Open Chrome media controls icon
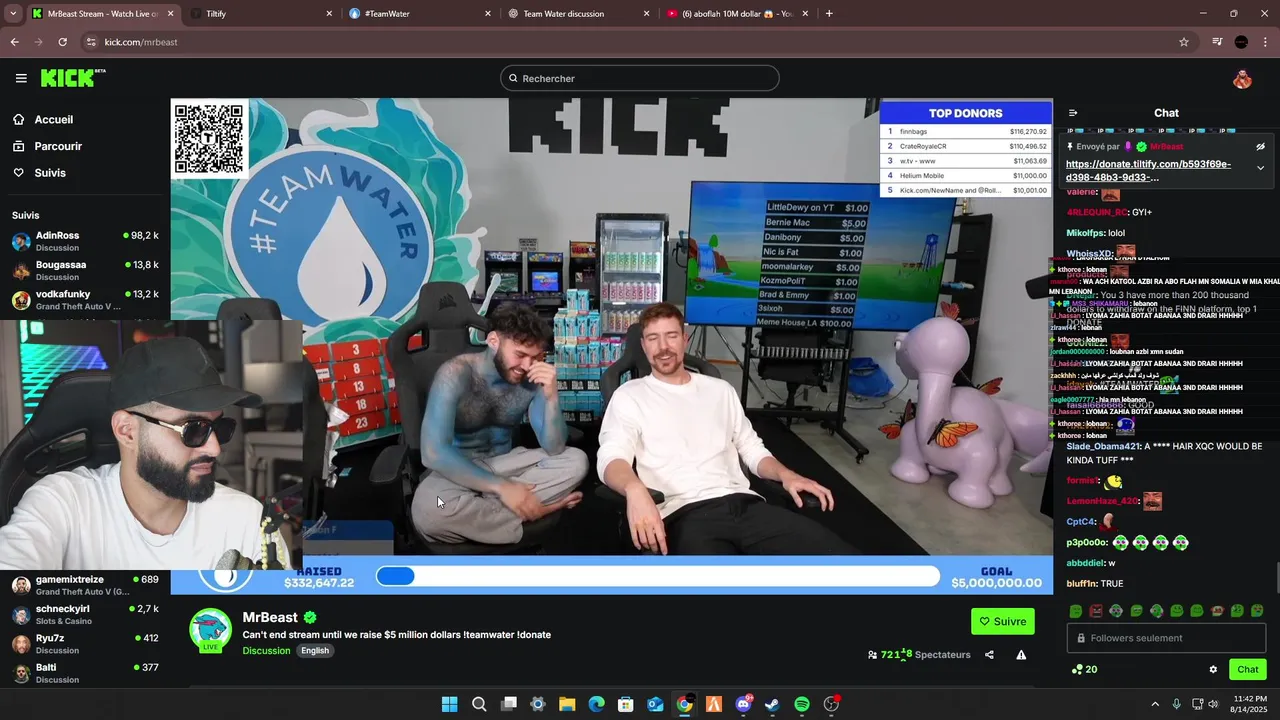The width and height of the screenshot is (1280, 720). click(1217, 42)
